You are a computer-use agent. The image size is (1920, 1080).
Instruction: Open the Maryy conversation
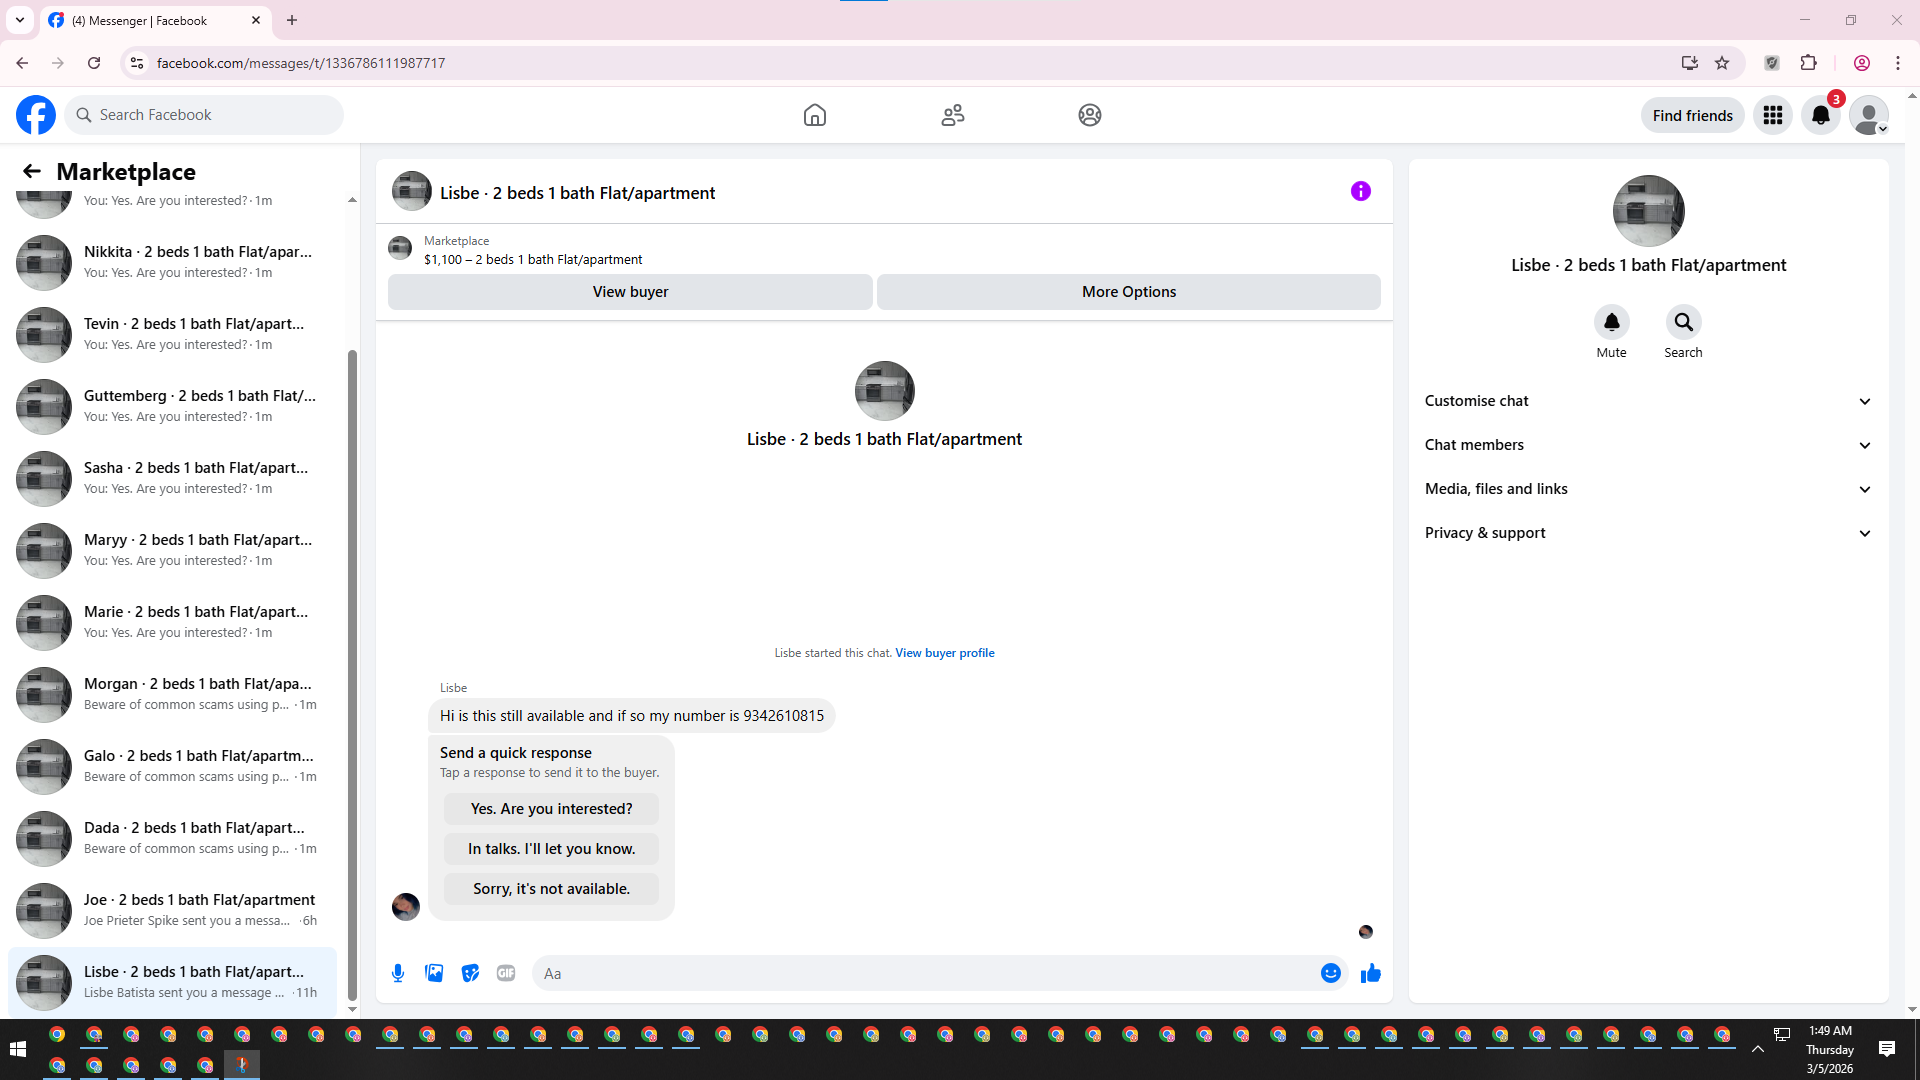[172, 550]
